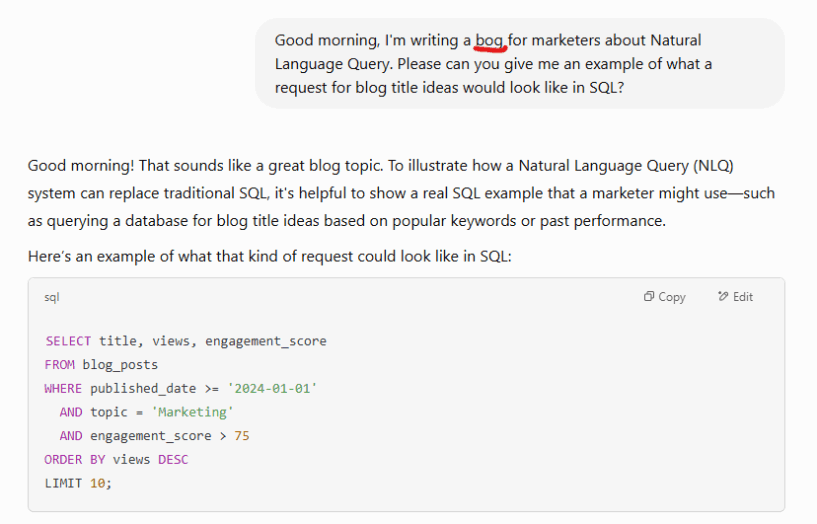Click the WHERE keyword in the query
This screenshot has width=817, height=524.
pyautogui.click(x=63, y=388)
